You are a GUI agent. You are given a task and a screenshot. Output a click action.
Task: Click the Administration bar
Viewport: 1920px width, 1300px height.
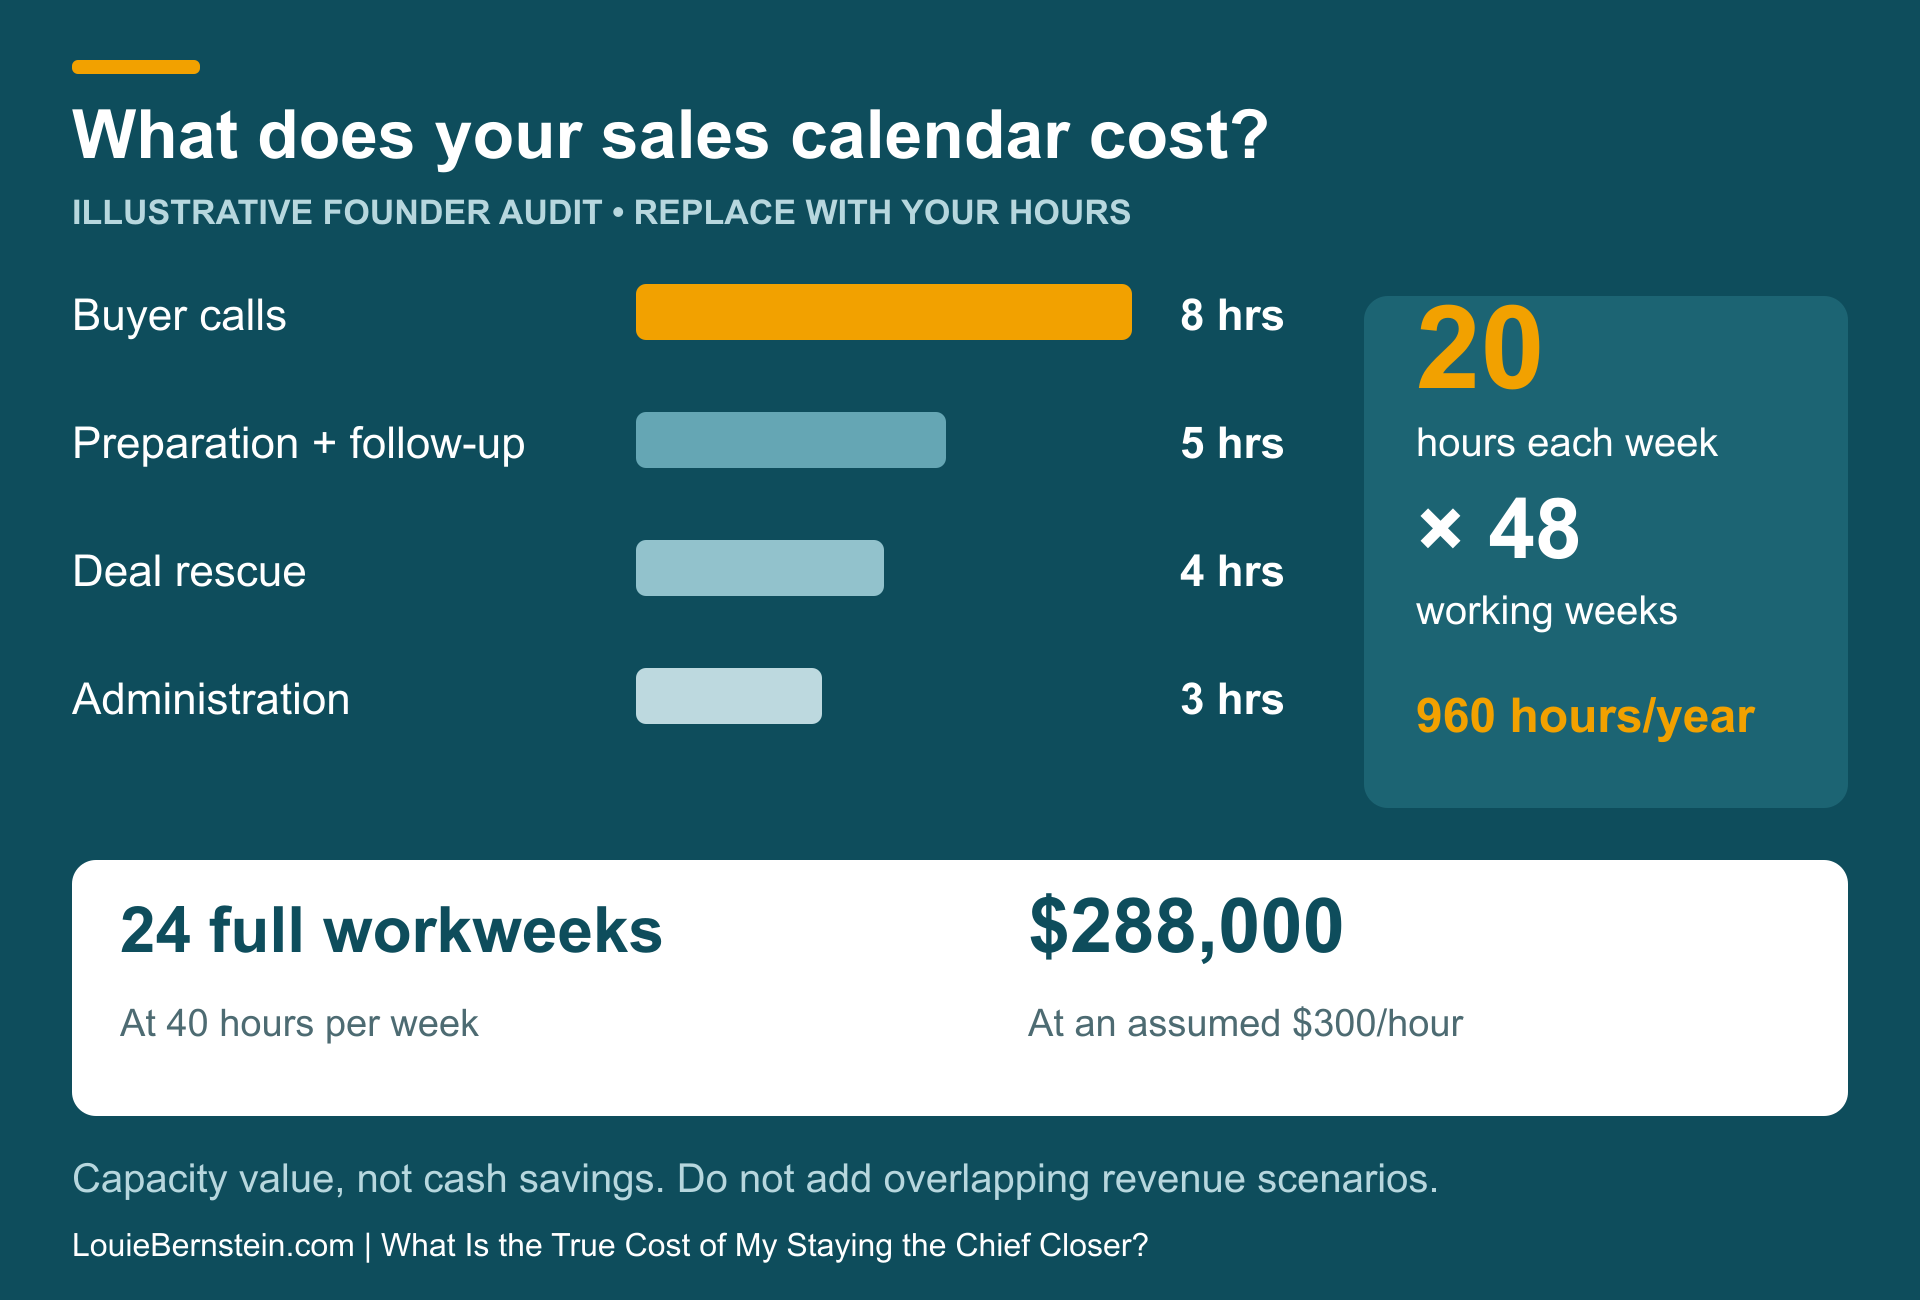(729, 696)
